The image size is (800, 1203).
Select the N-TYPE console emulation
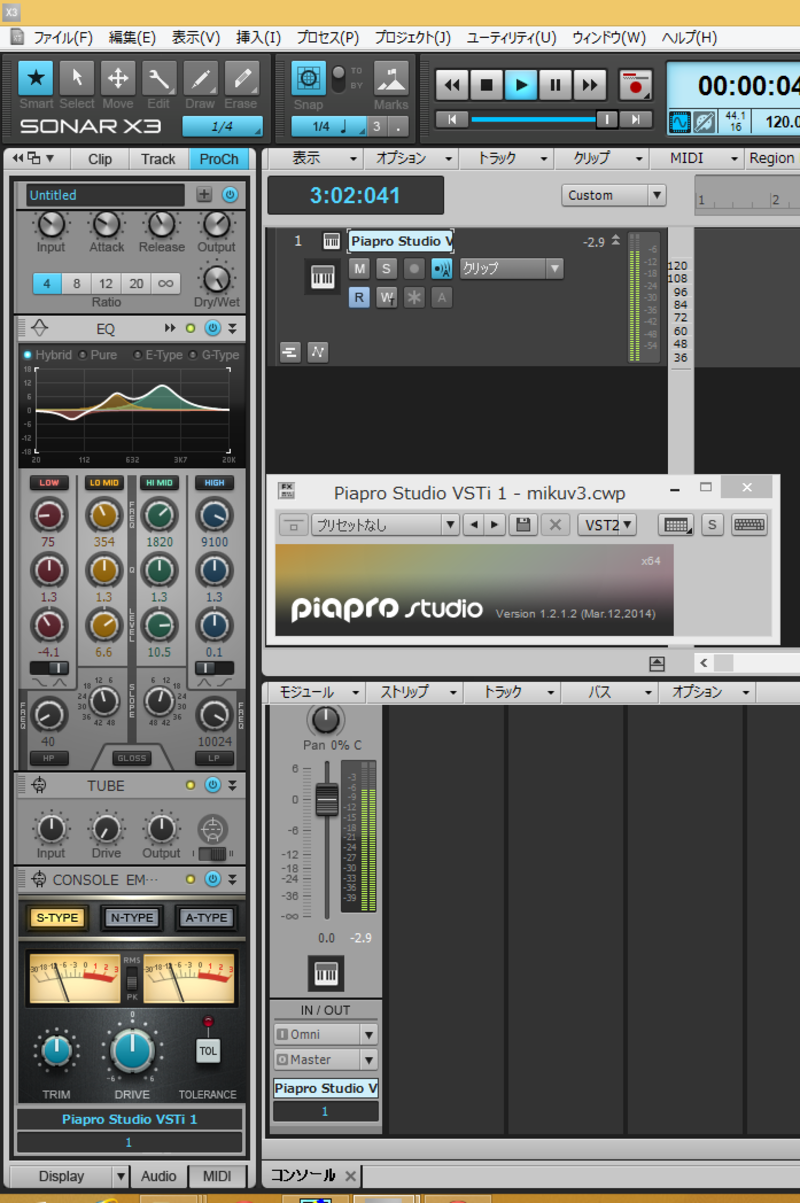click(x=132, y=918)
